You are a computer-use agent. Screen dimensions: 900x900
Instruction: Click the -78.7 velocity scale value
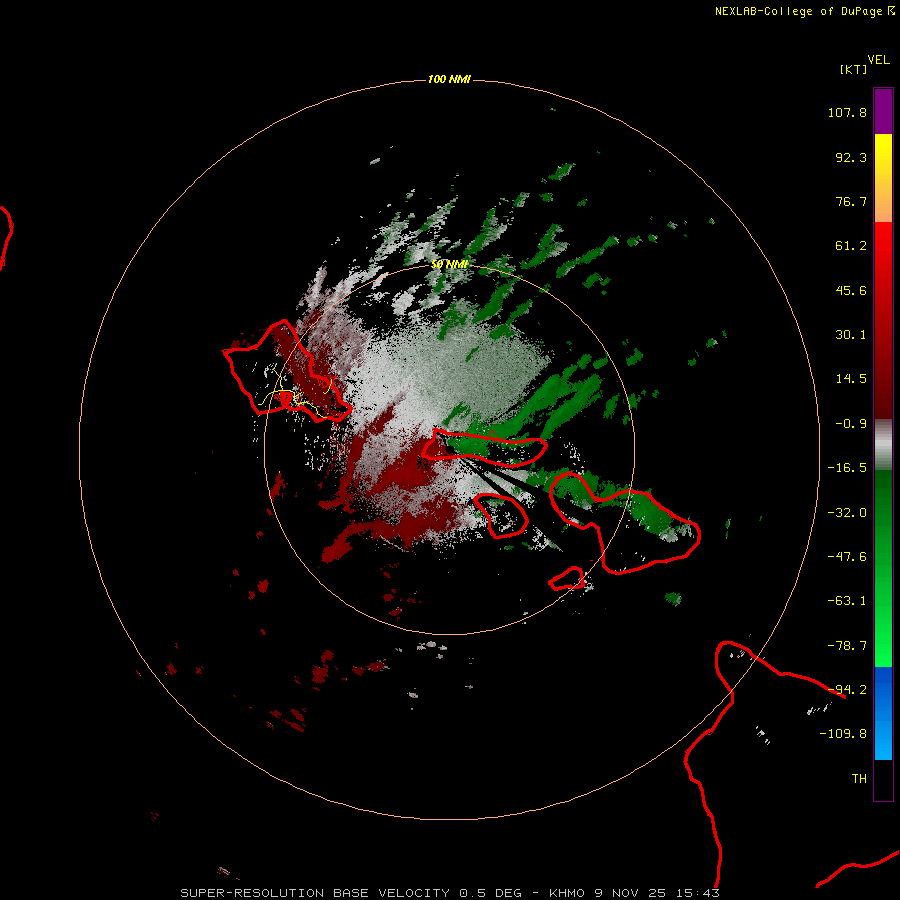point(847,646)
